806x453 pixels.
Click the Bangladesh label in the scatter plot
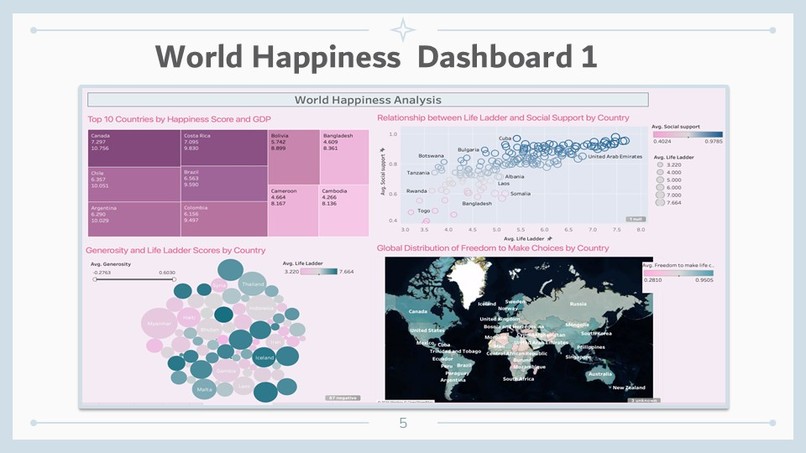(477, 204)
